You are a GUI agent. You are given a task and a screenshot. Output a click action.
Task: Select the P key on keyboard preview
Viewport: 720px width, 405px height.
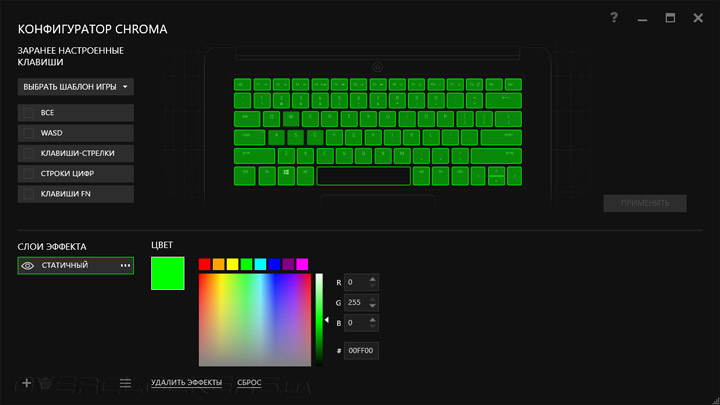click(x=445, y=118)
